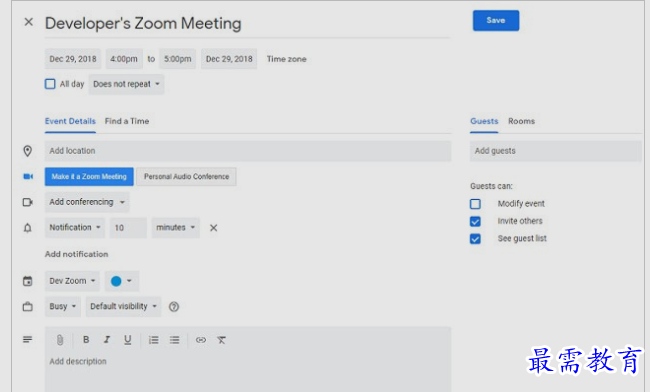
Task: Check the Modify event permission
Action: [x=475, y=204]
